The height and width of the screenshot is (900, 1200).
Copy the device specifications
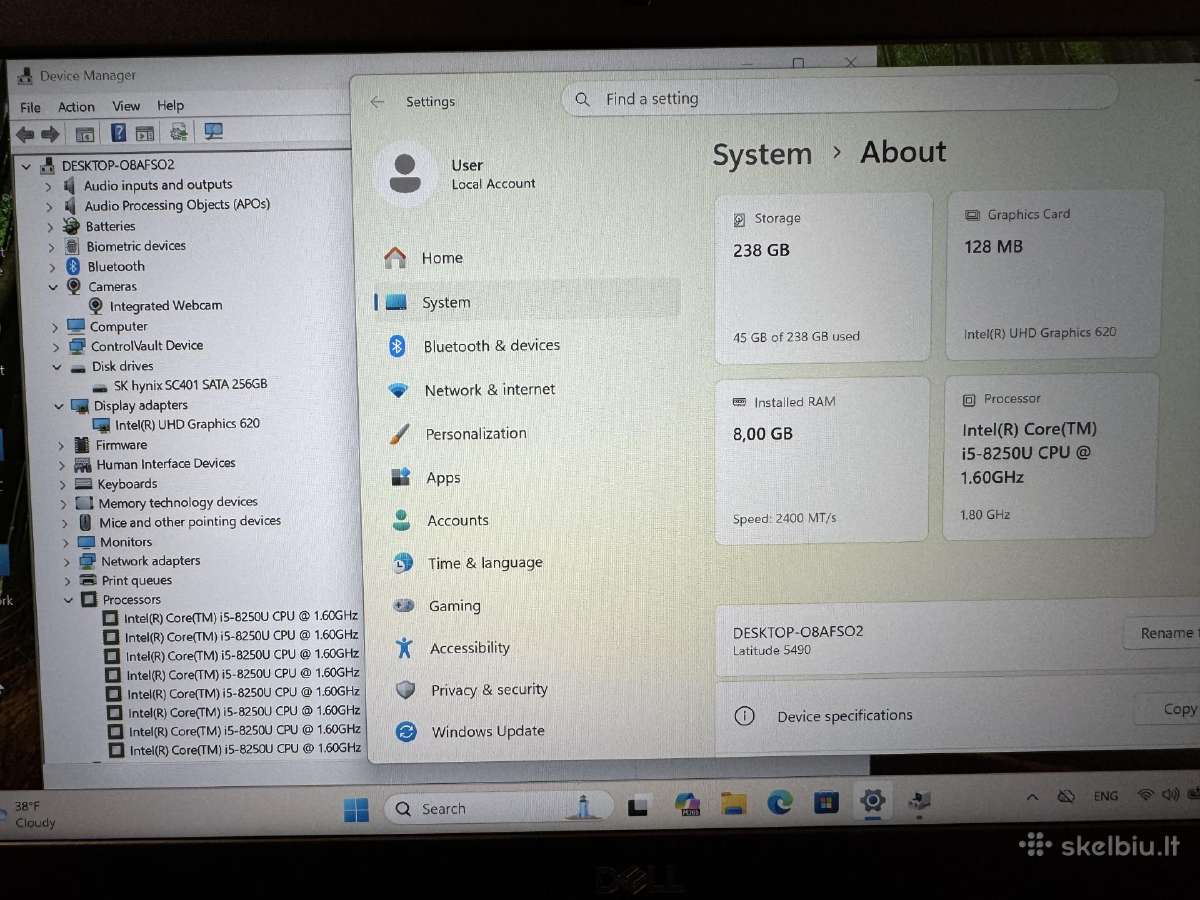click(1167, 709)
